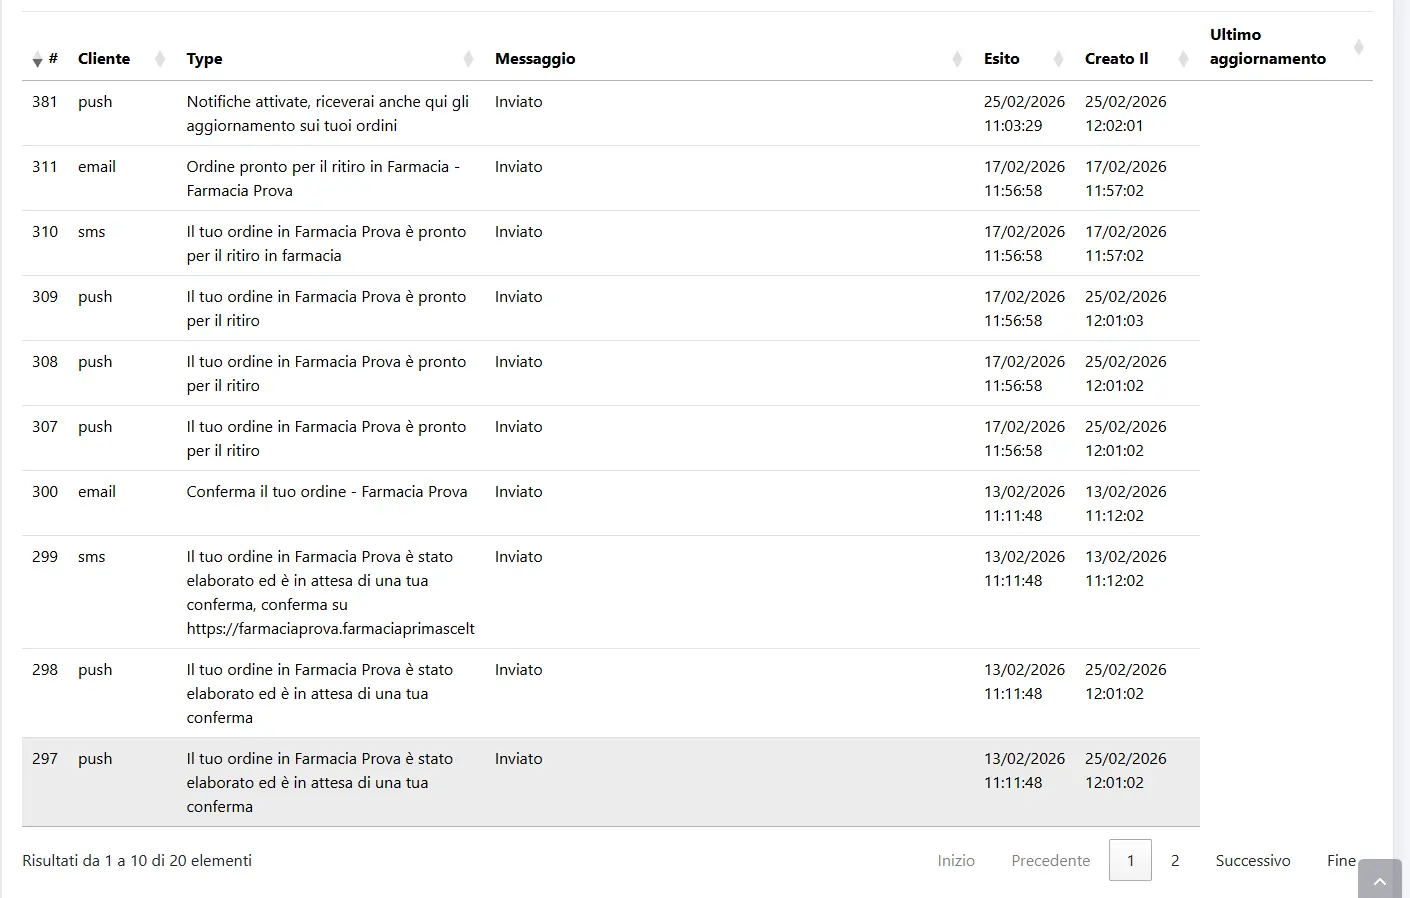Click sort arrows next to Messaggio header
1410x898 pixels.
[x=957, y=59]
